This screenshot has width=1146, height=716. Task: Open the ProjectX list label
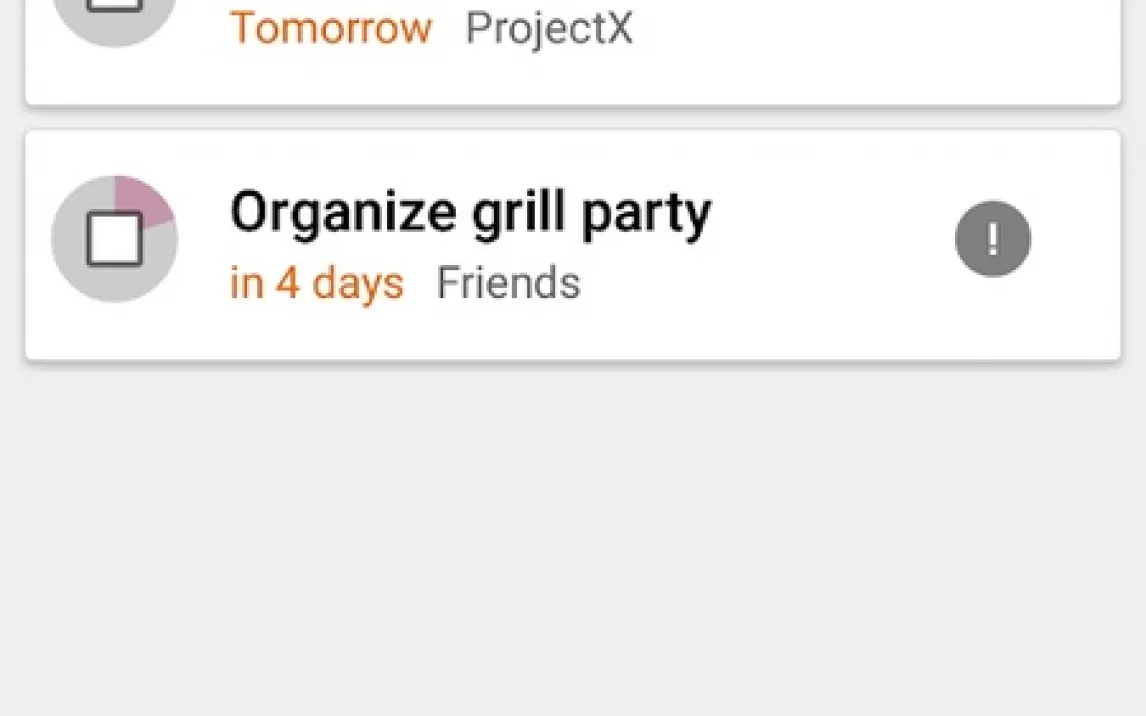click(549, 28)
